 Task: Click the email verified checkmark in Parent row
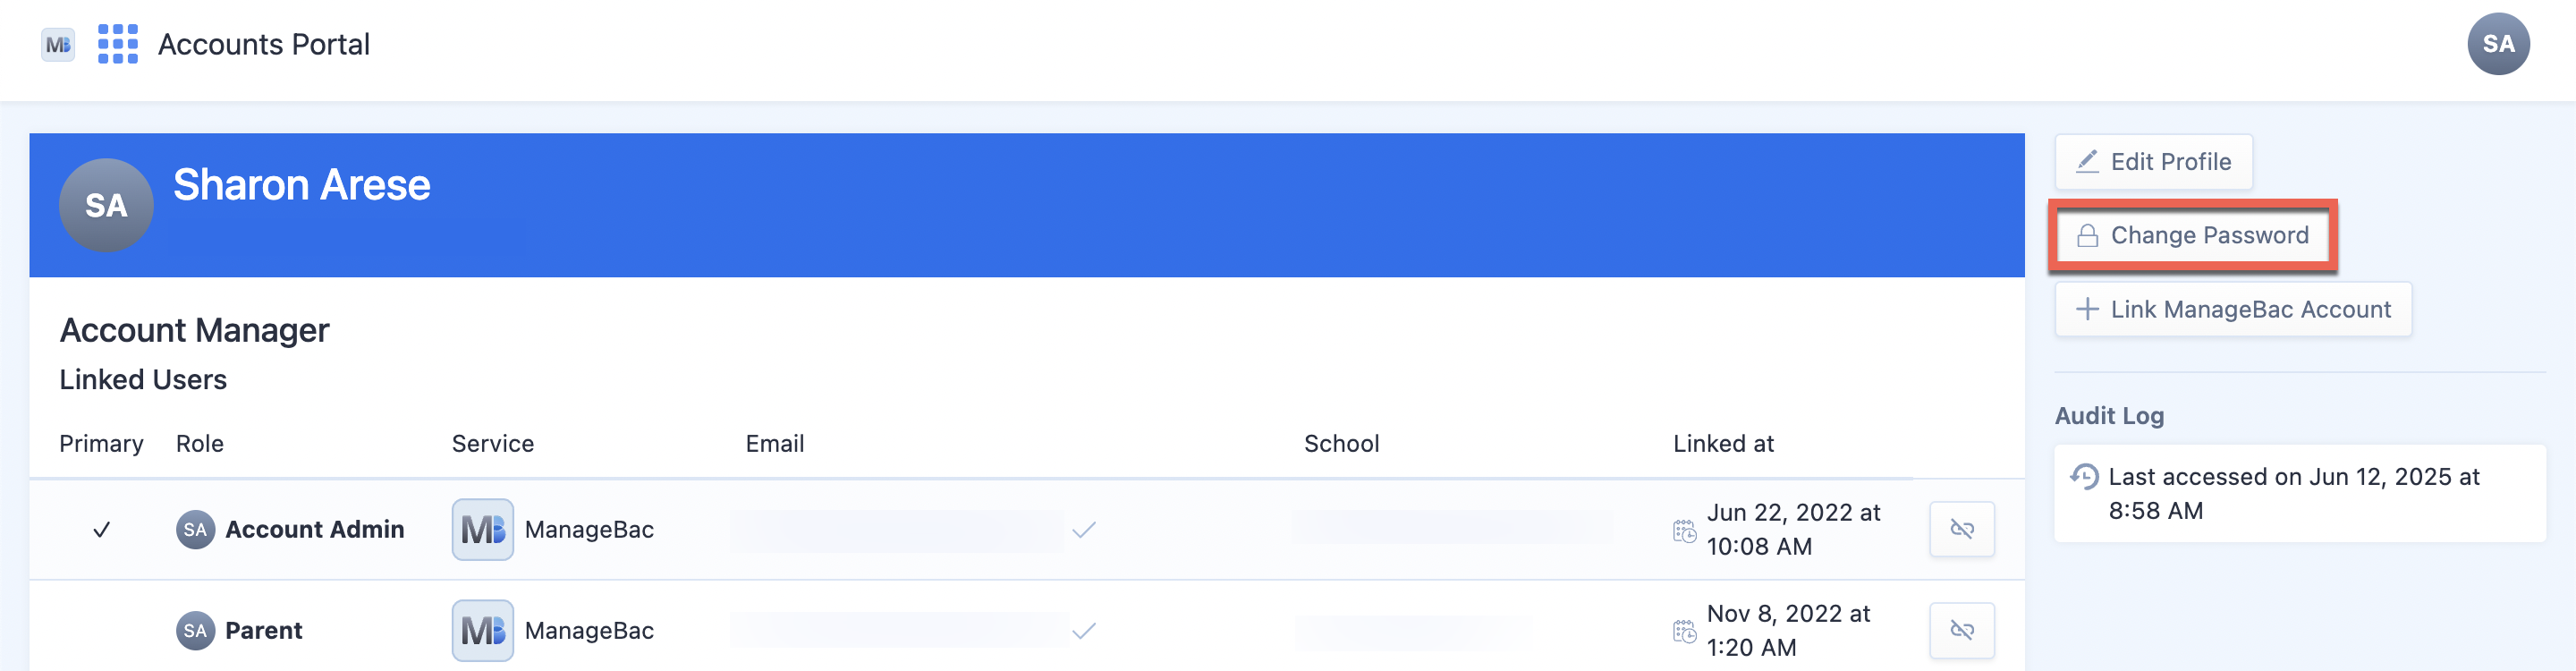coord(1084,631)
